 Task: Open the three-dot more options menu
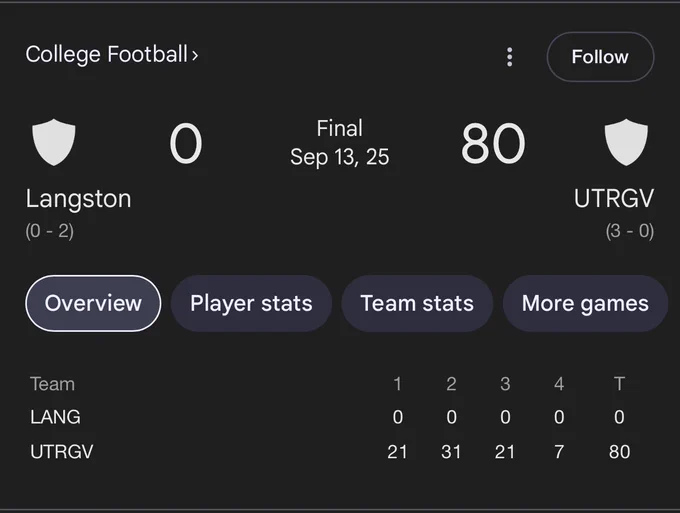[510, 57]
